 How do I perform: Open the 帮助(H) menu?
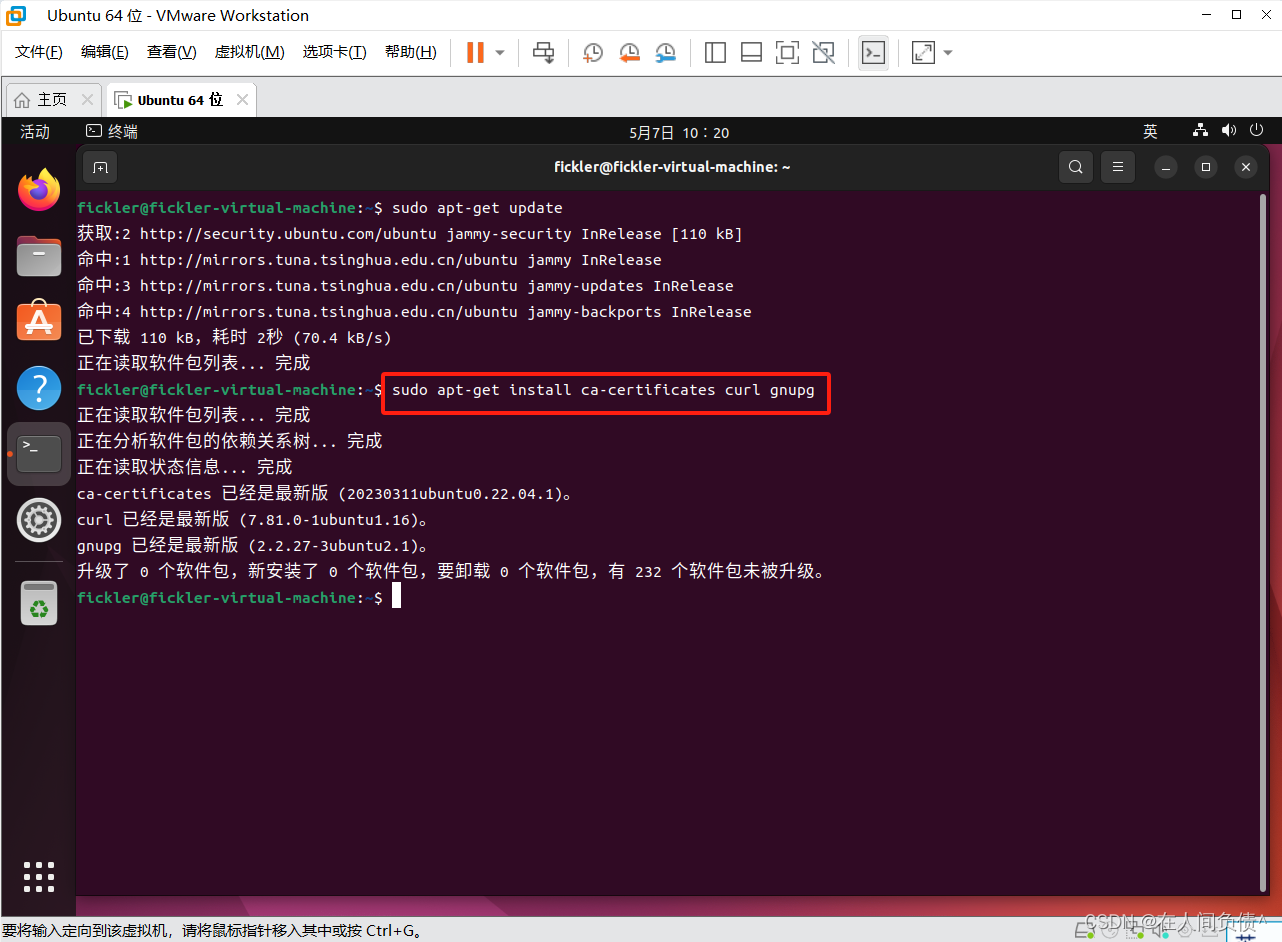[411, 52]
